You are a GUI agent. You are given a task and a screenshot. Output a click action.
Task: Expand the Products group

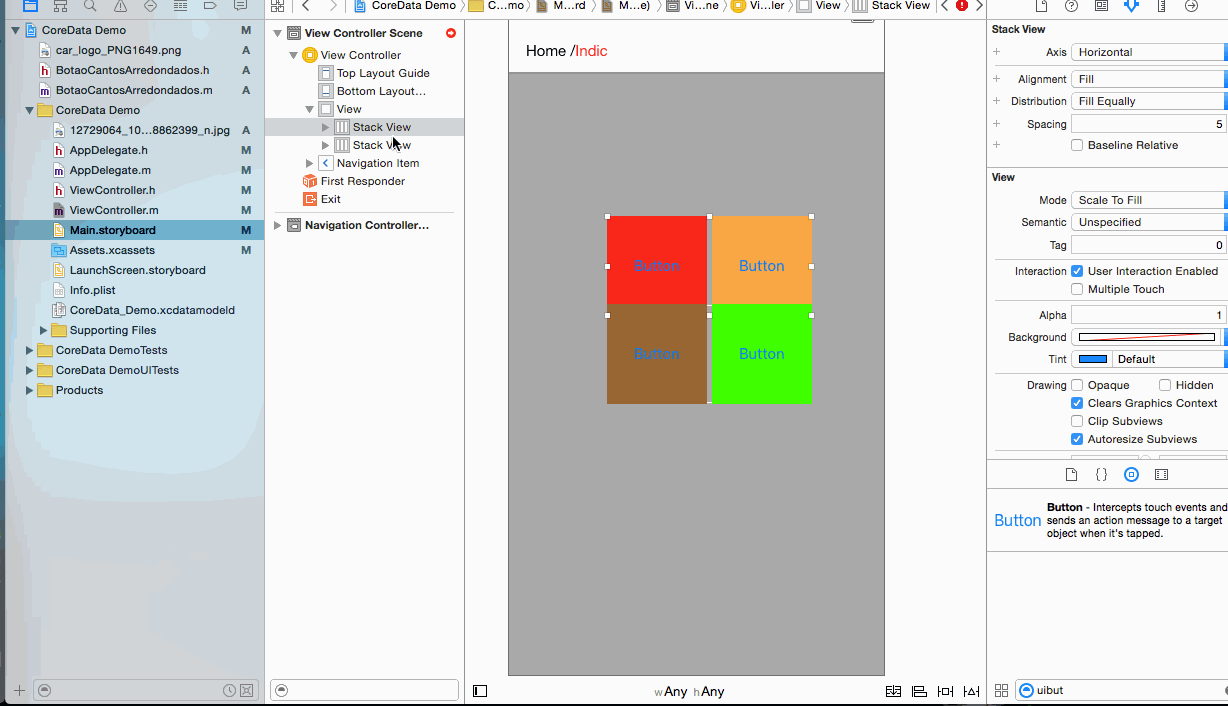29,390
